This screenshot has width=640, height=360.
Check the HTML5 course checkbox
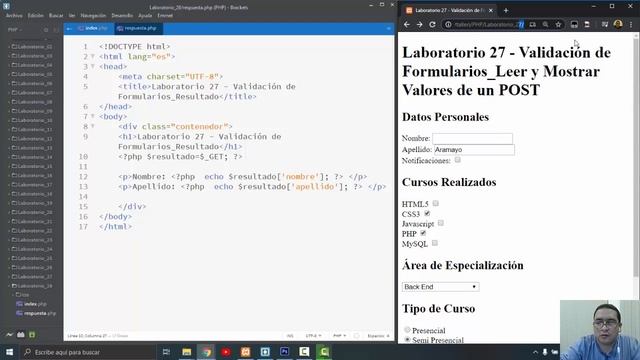[x=436, y=203]
